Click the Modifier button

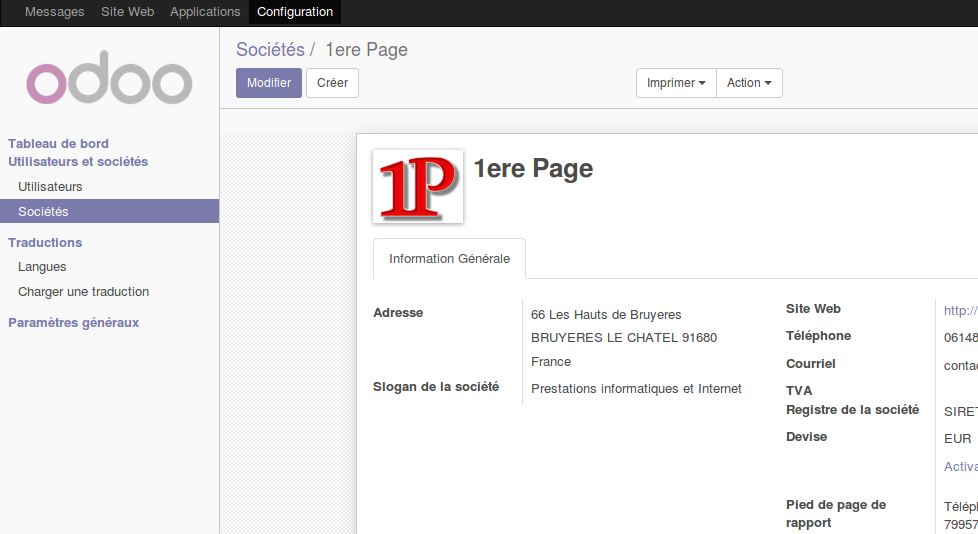point(269,83)
